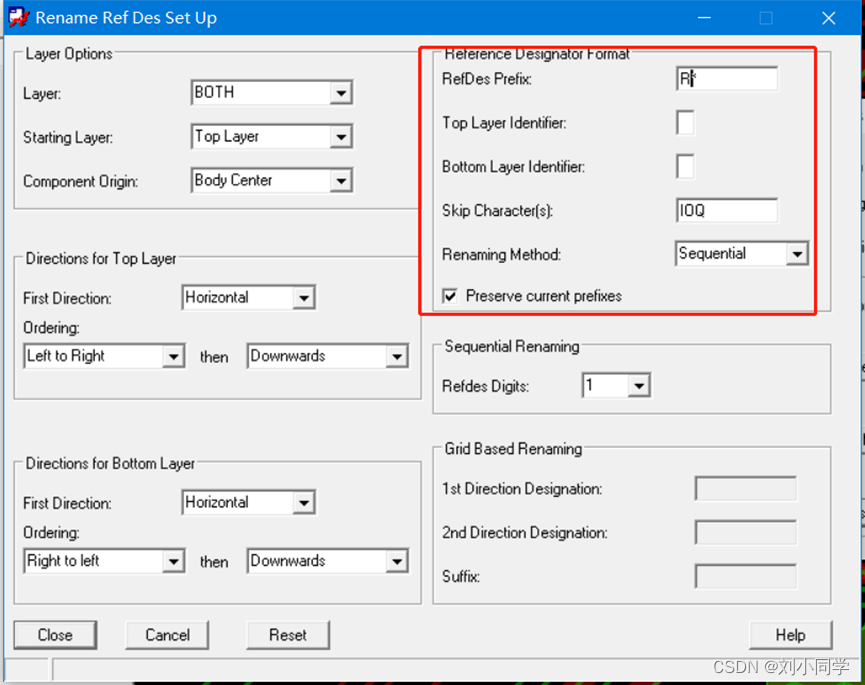Open Bottom Layer 'Right to left' ordering dropdown
The width and height of the screenshot is (865, 685).
click(x=173, y=562)
